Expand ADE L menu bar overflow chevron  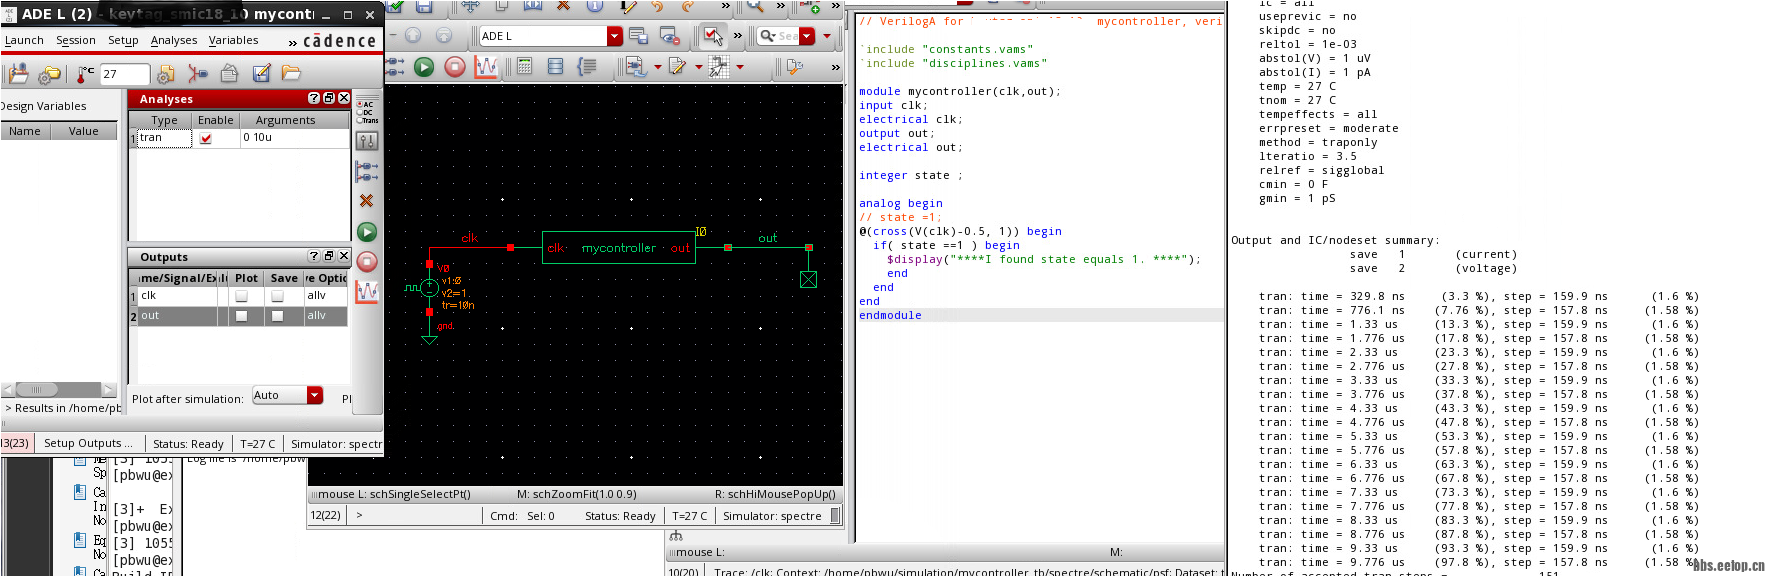pos(293,42)
